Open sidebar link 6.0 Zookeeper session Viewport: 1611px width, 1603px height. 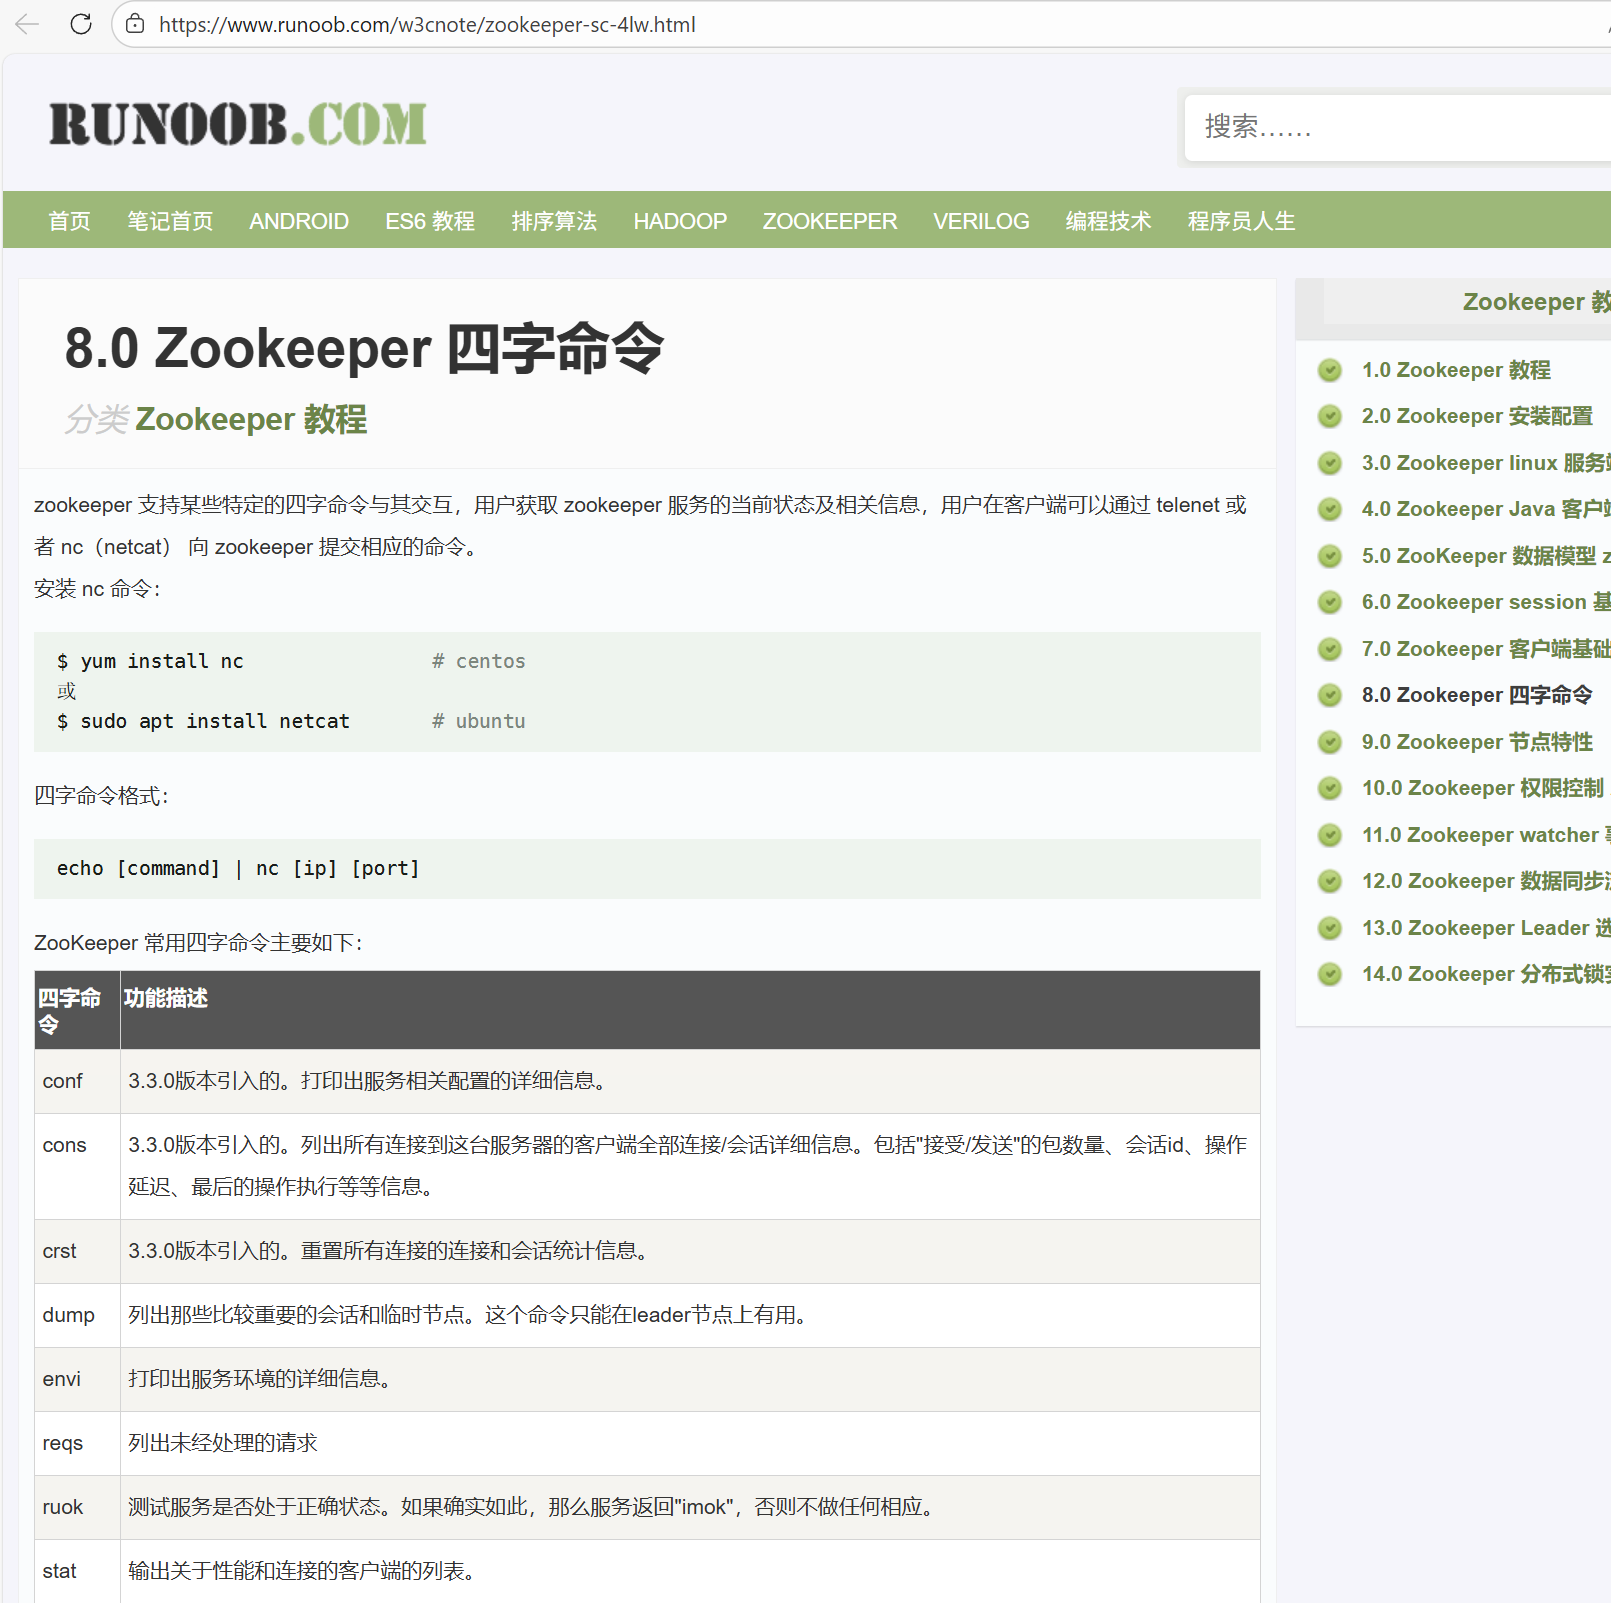click(1486, 602)
